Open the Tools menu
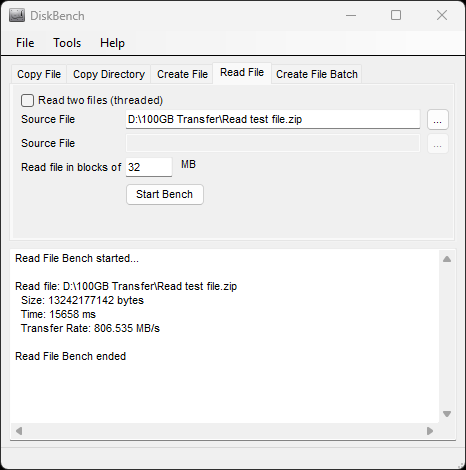This screenshot has height=470, width=466. coord(67,43)
